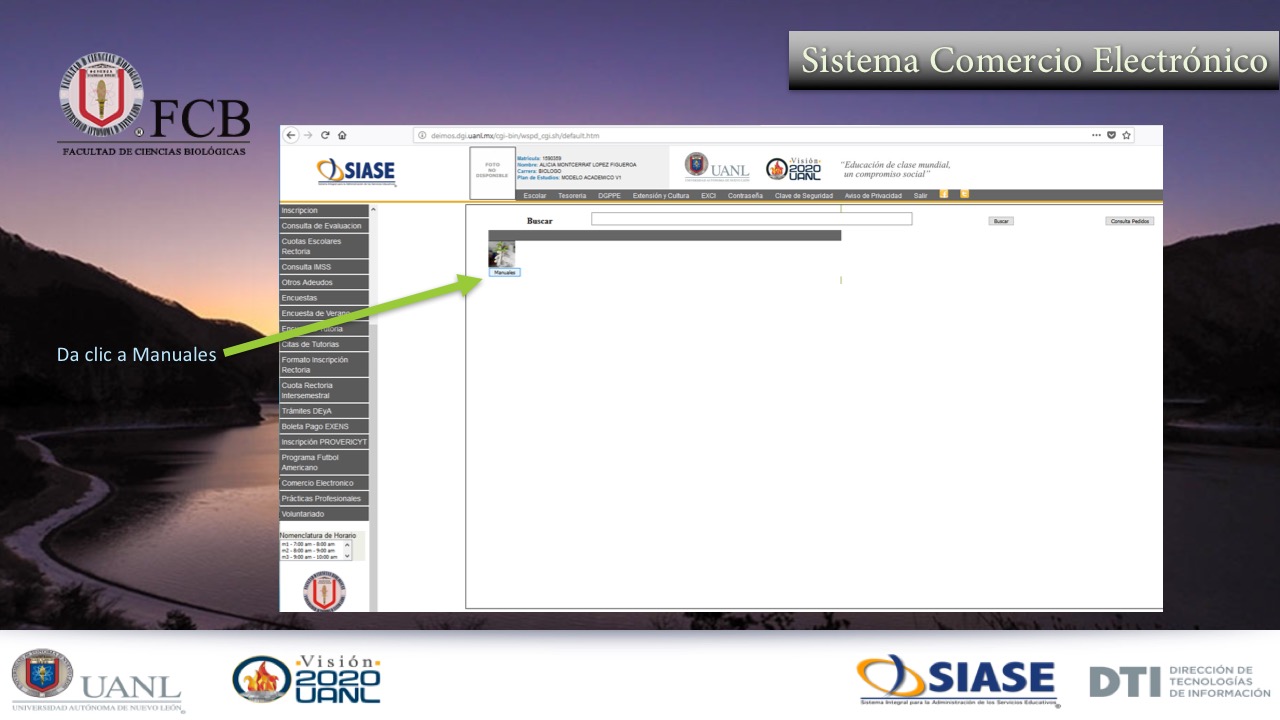Click the Nomenclatura de Horario list scroll-up arrow

pos(348,544)
